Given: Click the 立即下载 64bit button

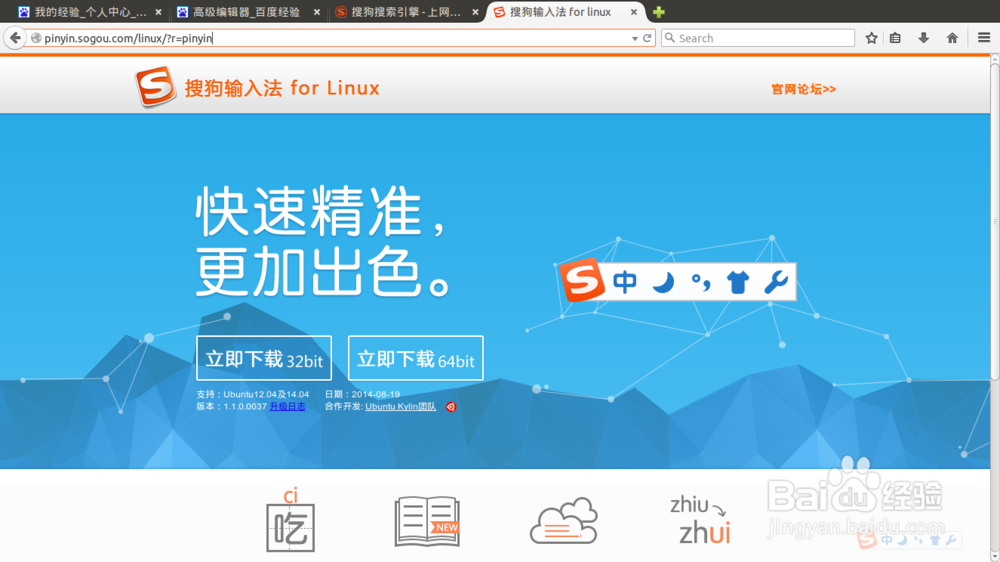Looking at the screenshot, I should 416,359.
